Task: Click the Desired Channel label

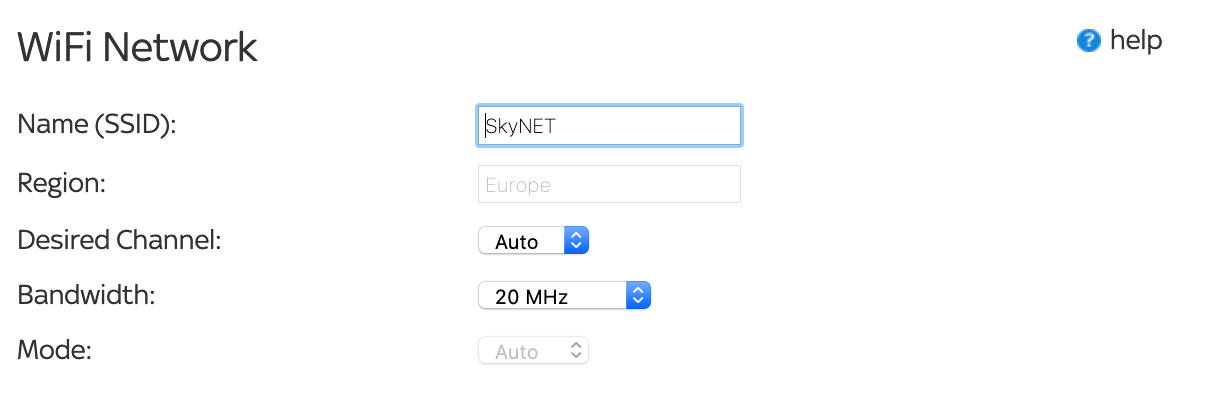Action: [x=120, y=240]
